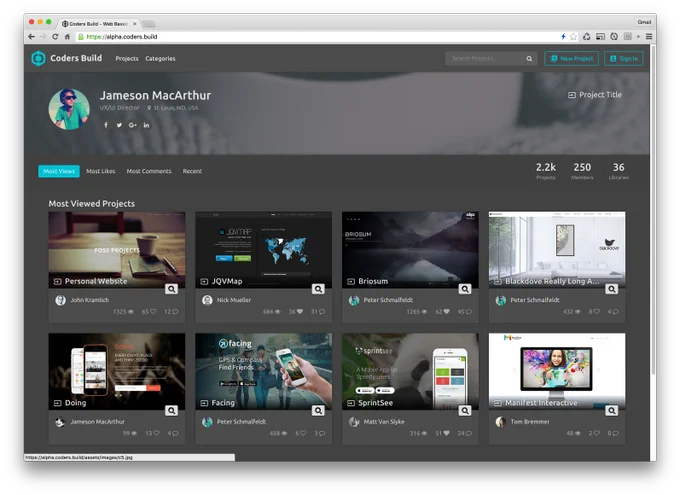Like the Personal Website project heart
This screenshot has height=495, width=680.
[153, 311]
